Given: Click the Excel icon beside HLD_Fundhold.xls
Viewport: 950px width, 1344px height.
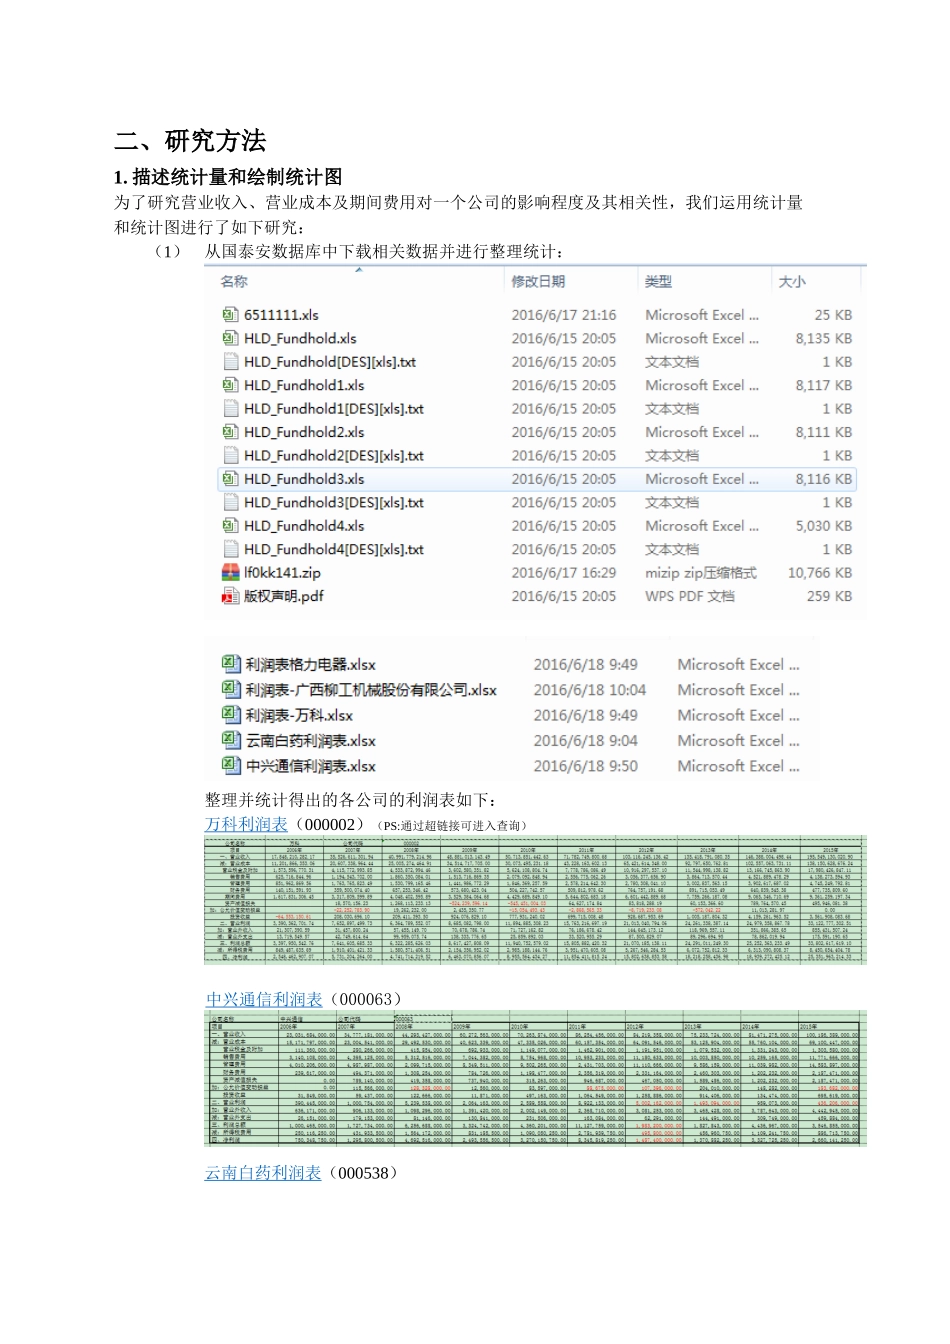Looking at the screenshot, I should click(x=230, y=338).
